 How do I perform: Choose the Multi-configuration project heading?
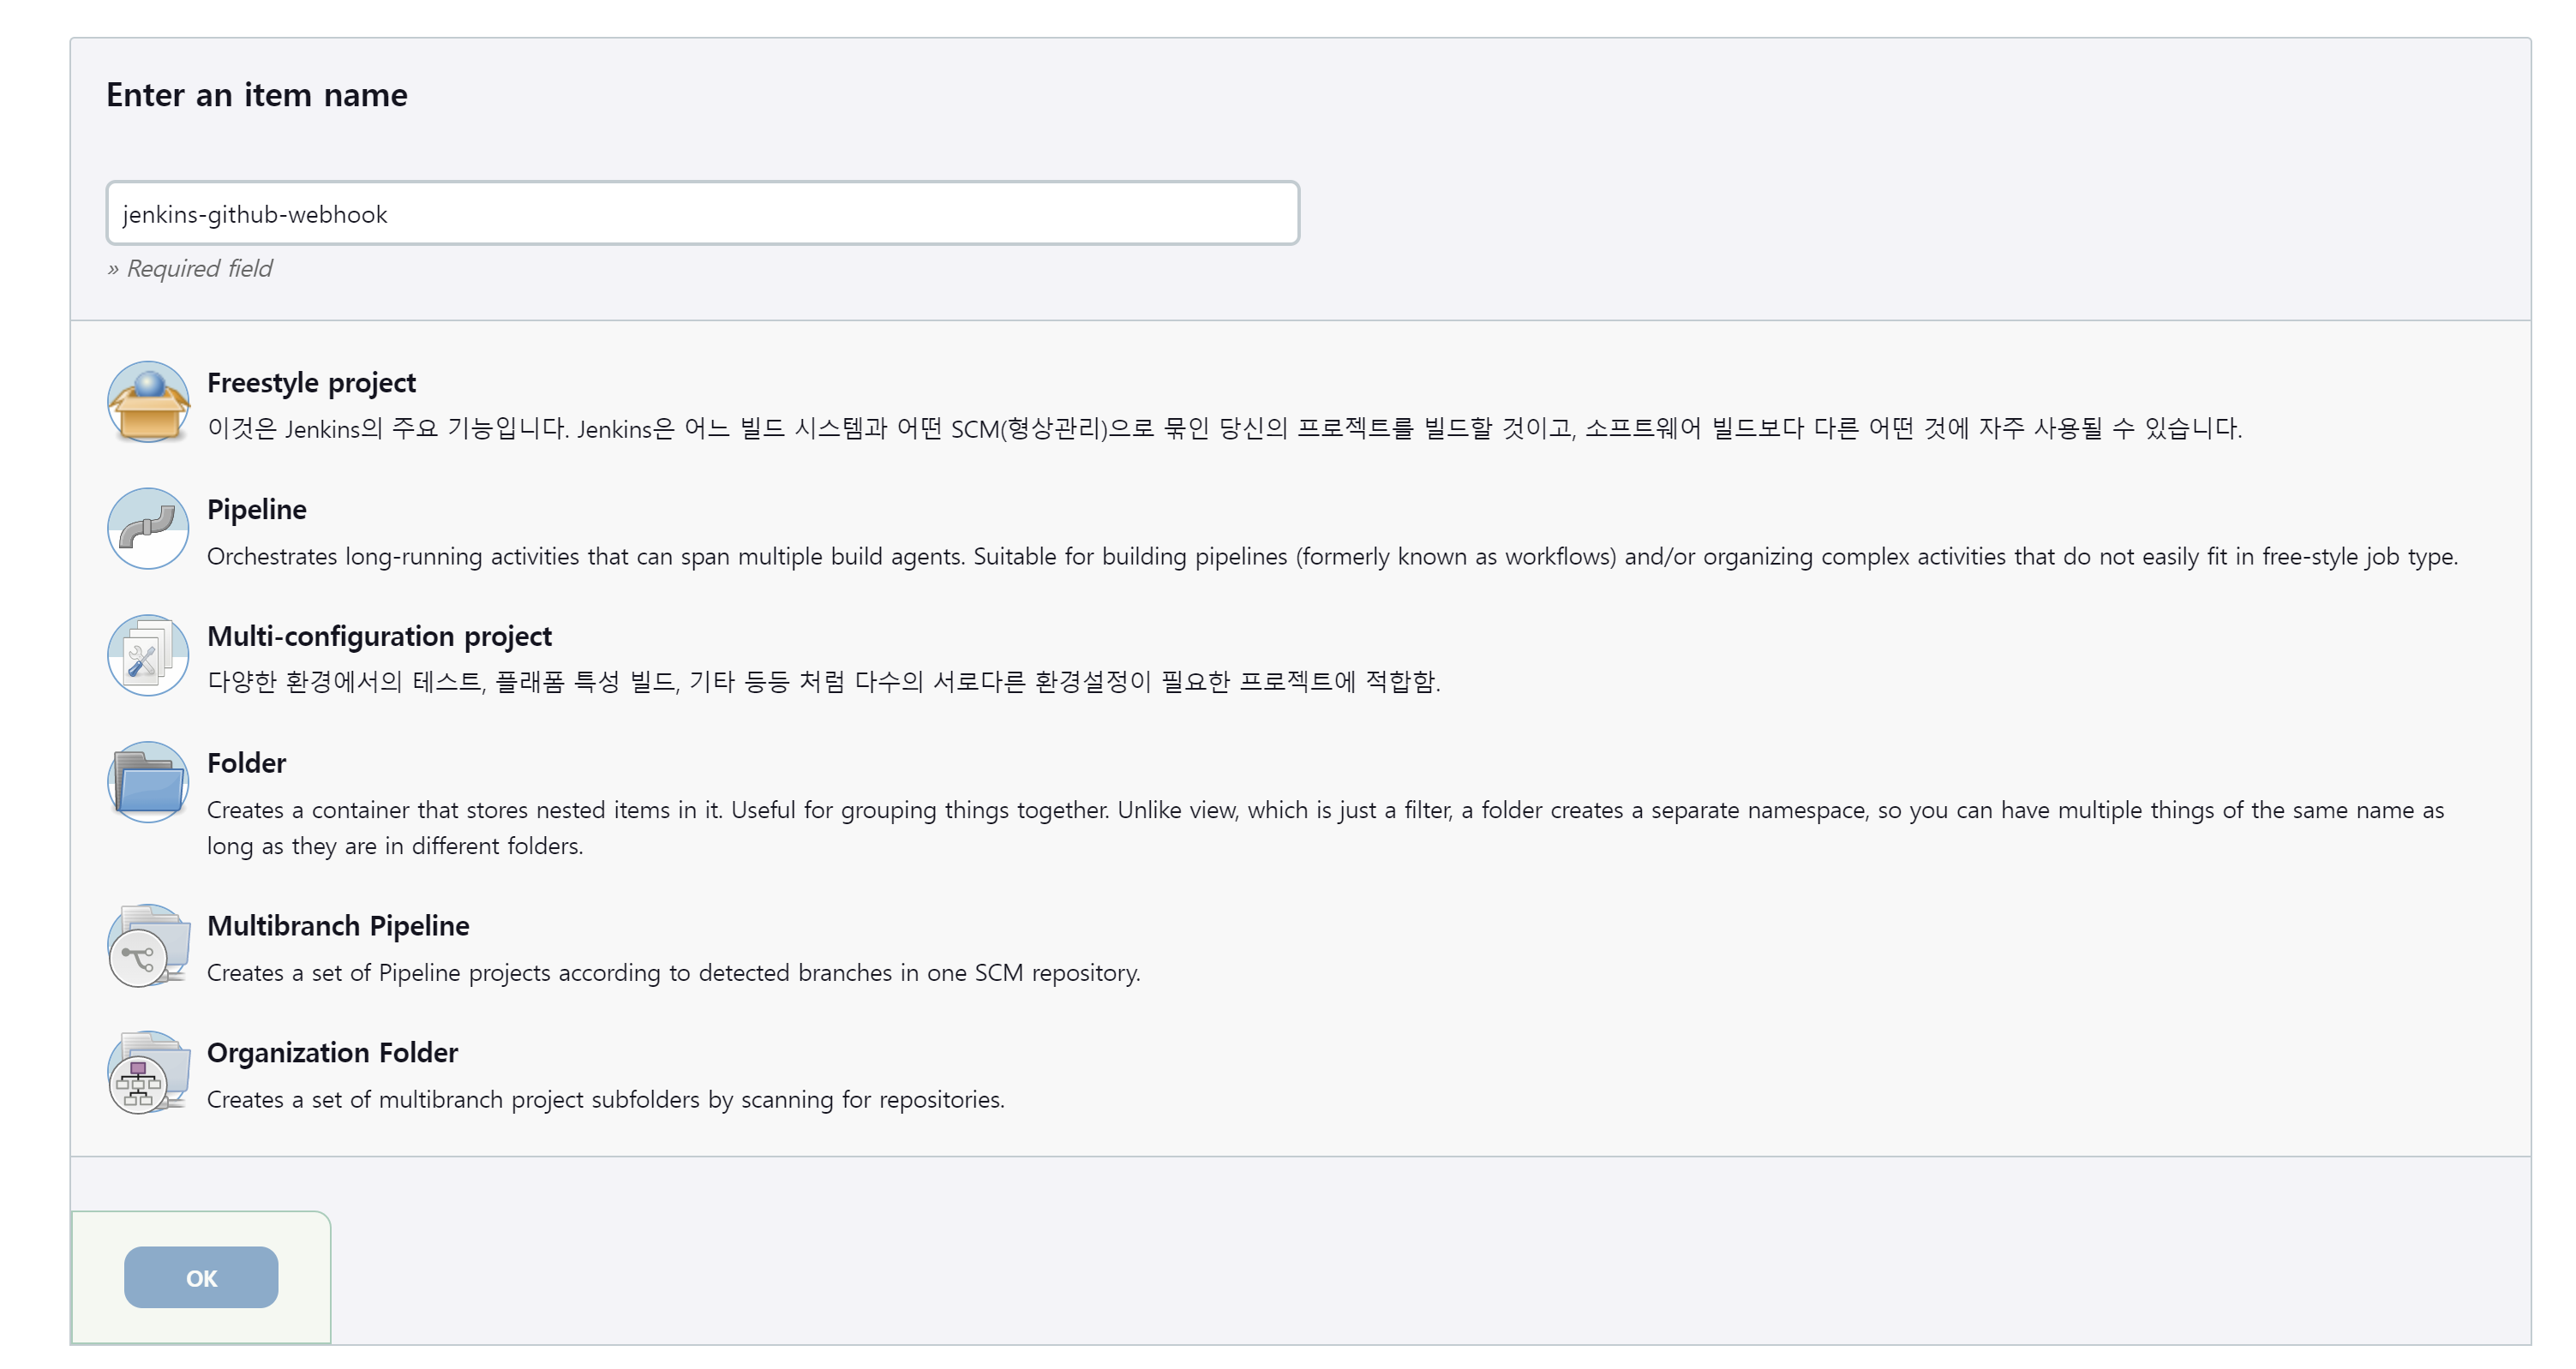tap(379, 637)
